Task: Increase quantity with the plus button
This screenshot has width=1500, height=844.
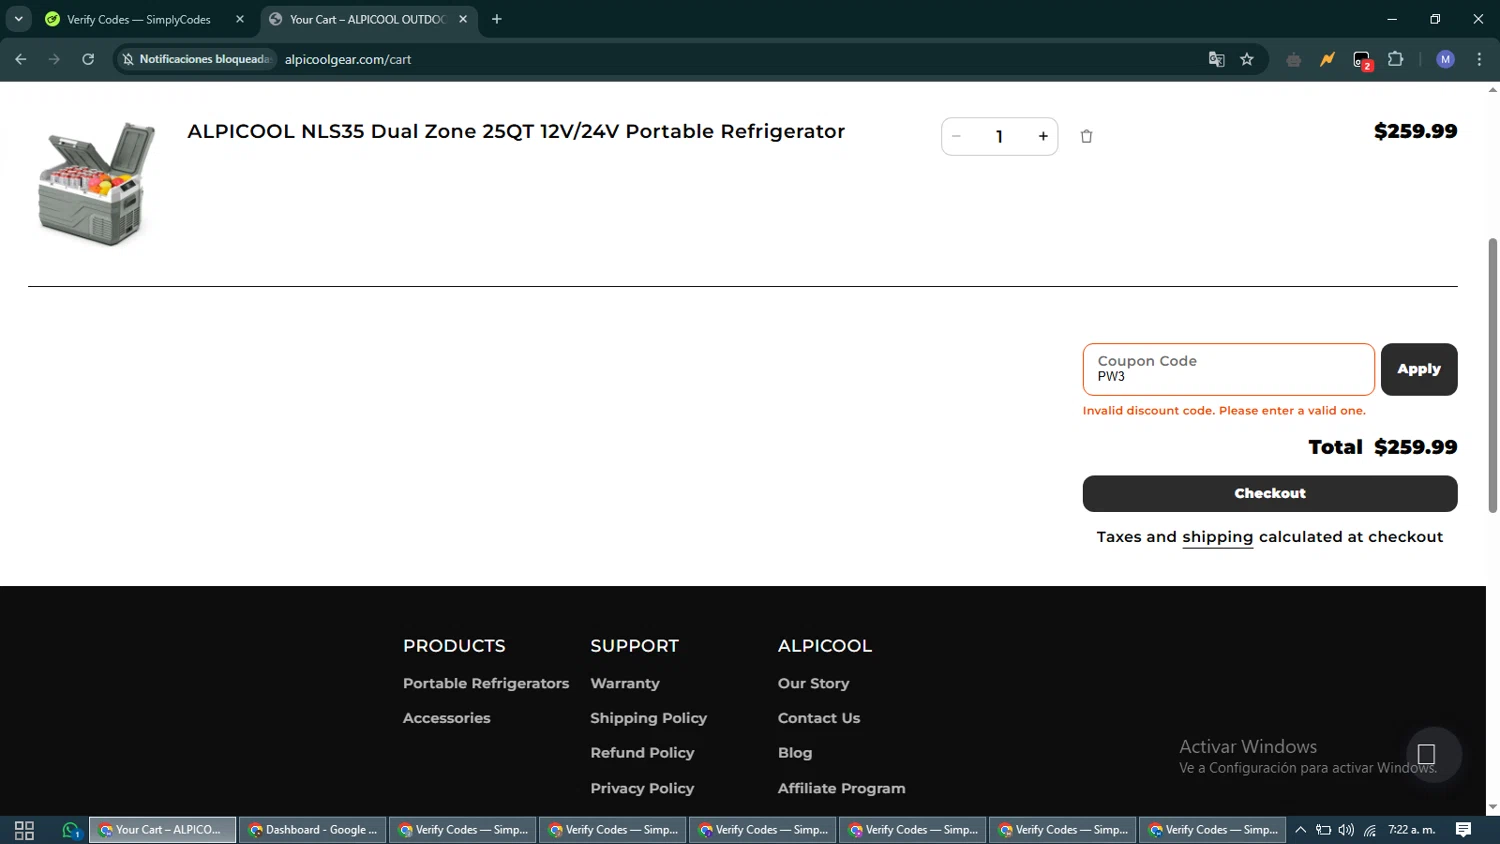Action: click(1043, 136)
